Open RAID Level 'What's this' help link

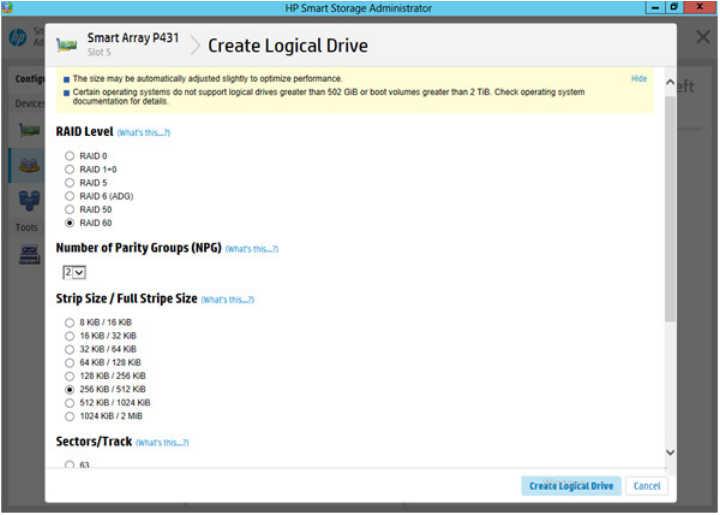coord(144,133)
